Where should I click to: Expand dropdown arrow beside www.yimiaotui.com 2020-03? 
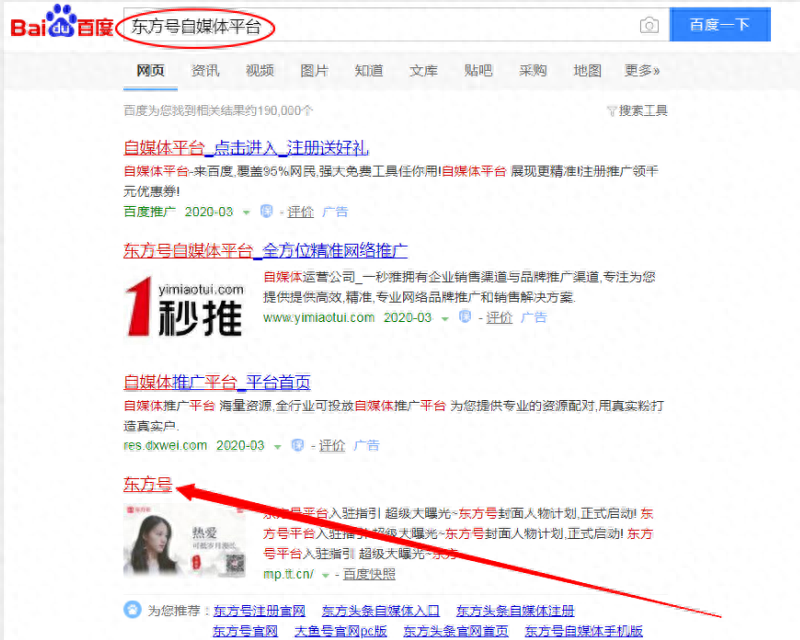coord(445,318)
